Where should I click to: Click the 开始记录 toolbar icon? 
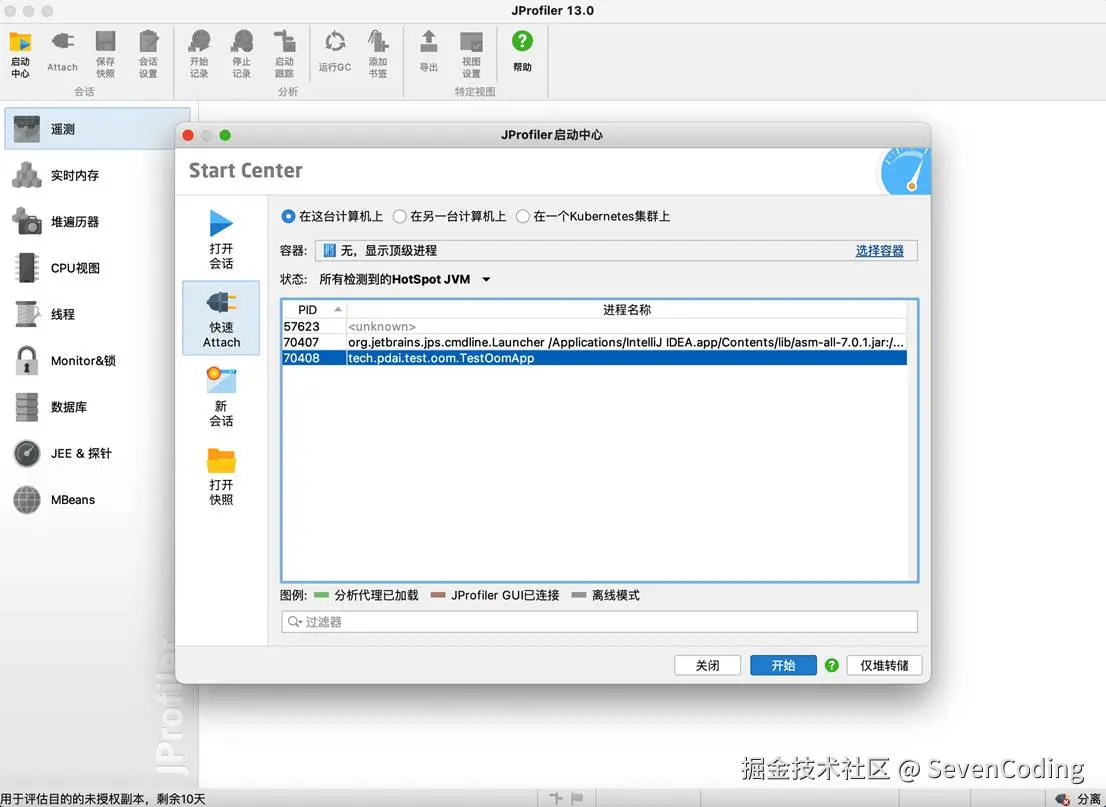coord(199,54)
